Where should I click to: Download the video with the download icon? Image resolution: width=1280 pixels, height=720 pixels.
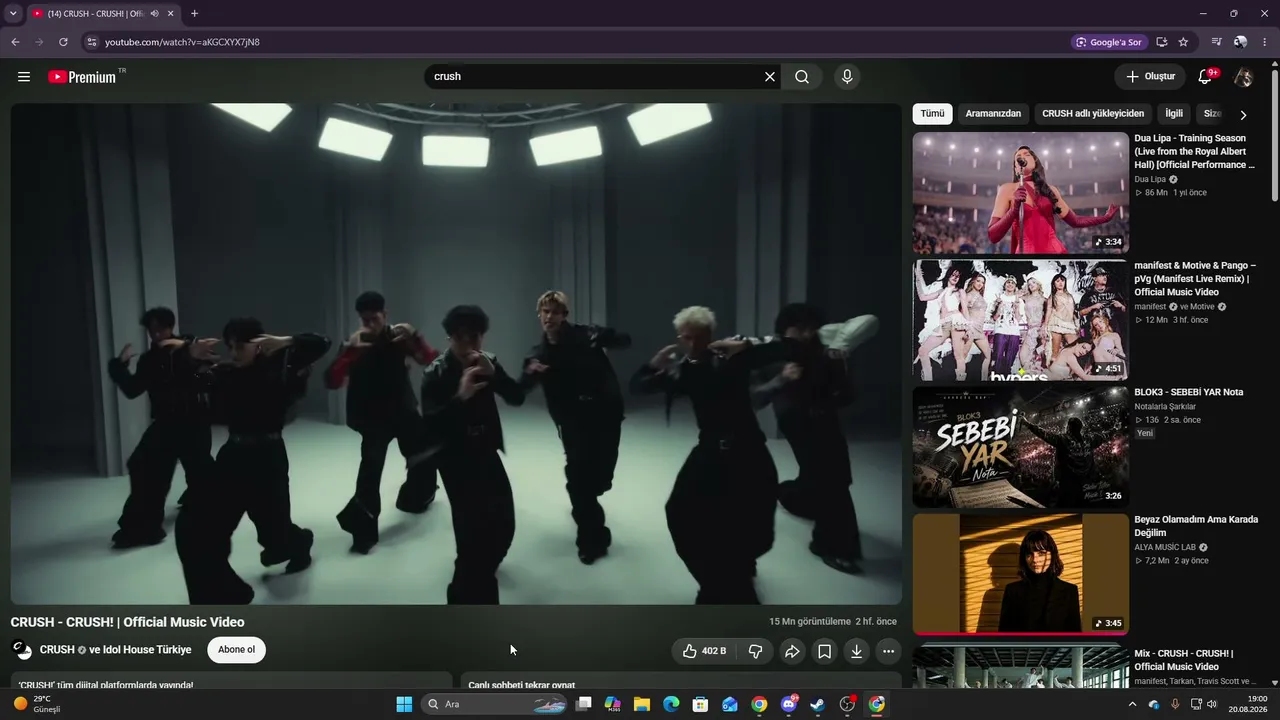pos(856,651)
